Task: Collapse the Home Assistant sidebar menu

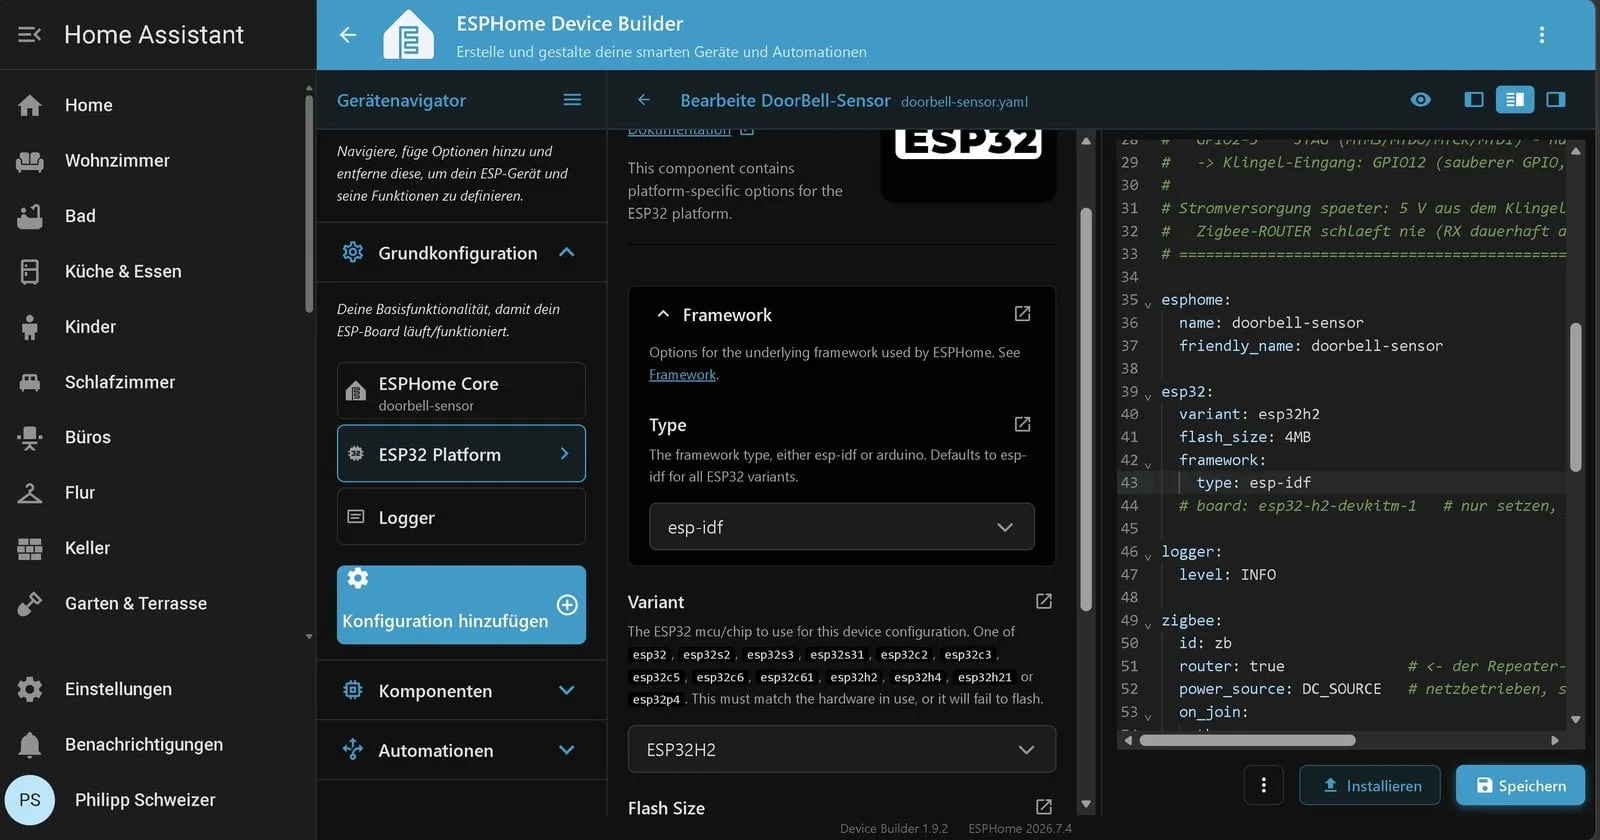Action: point(29,35)
